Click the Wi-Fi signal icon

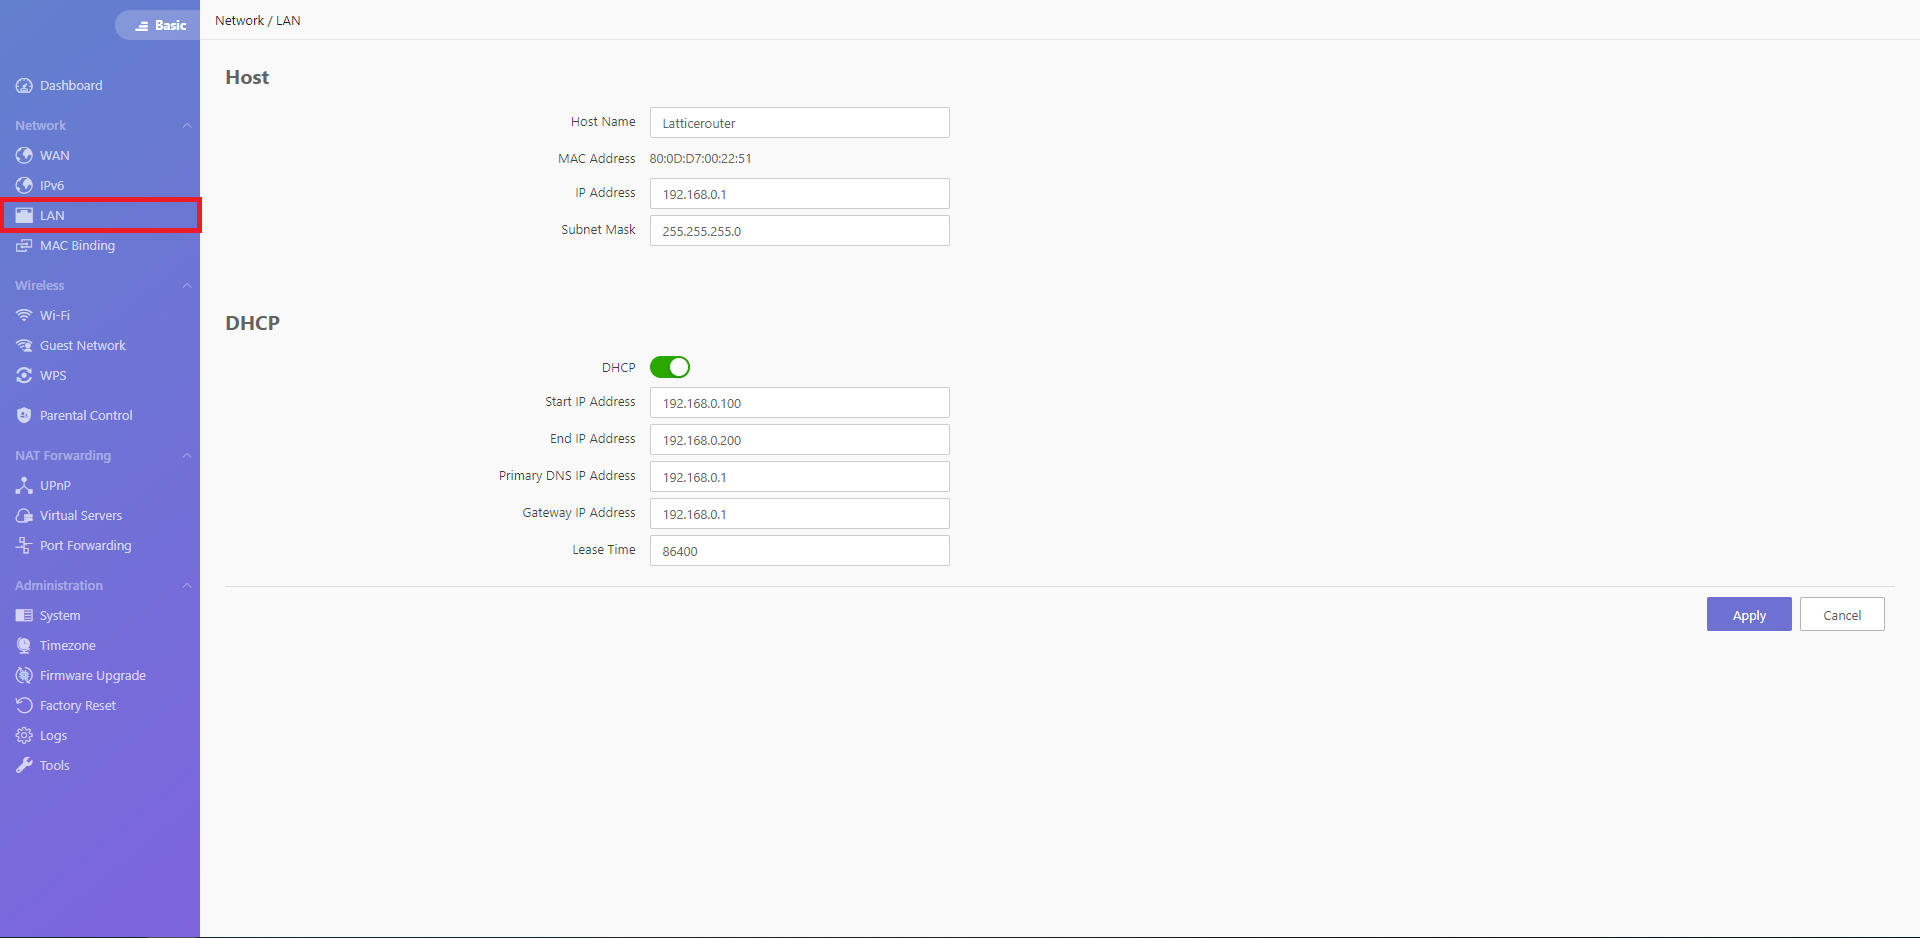pos(24,316)
